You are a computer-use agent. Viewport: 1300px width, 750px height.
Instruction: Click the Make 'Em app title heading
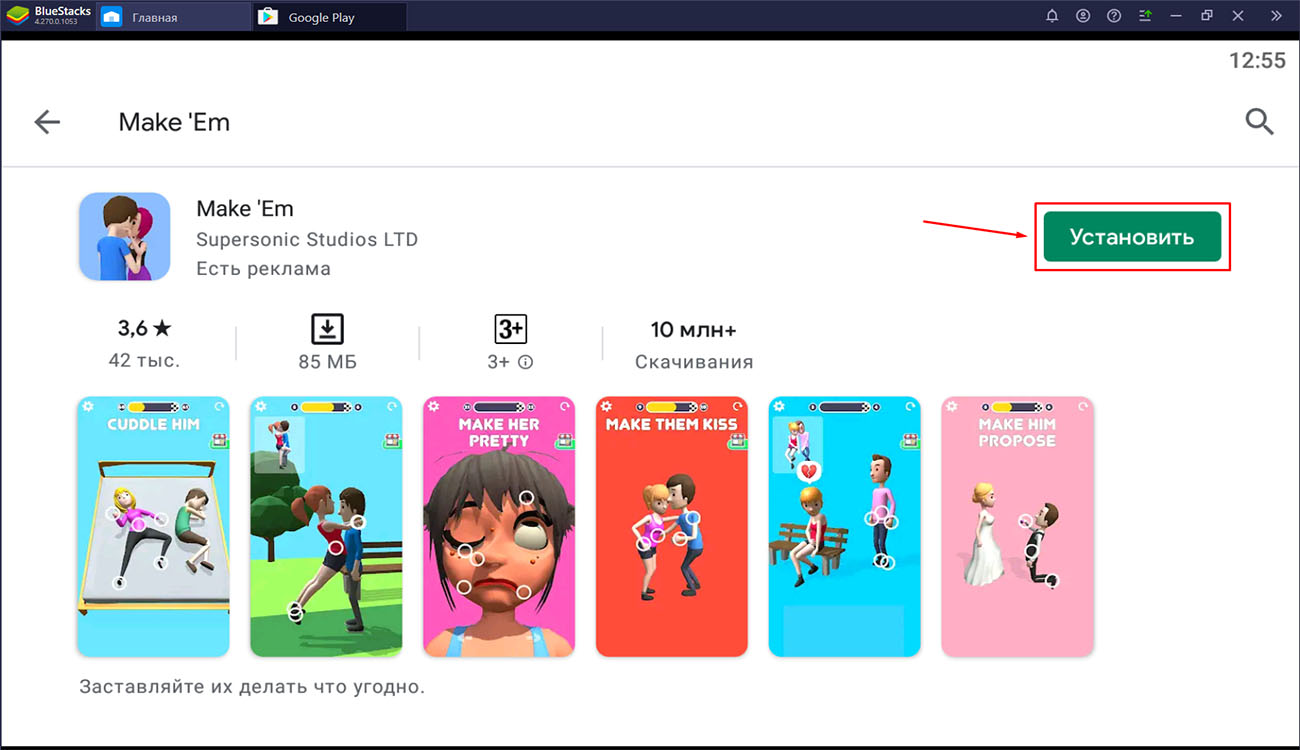click(245, 208)
